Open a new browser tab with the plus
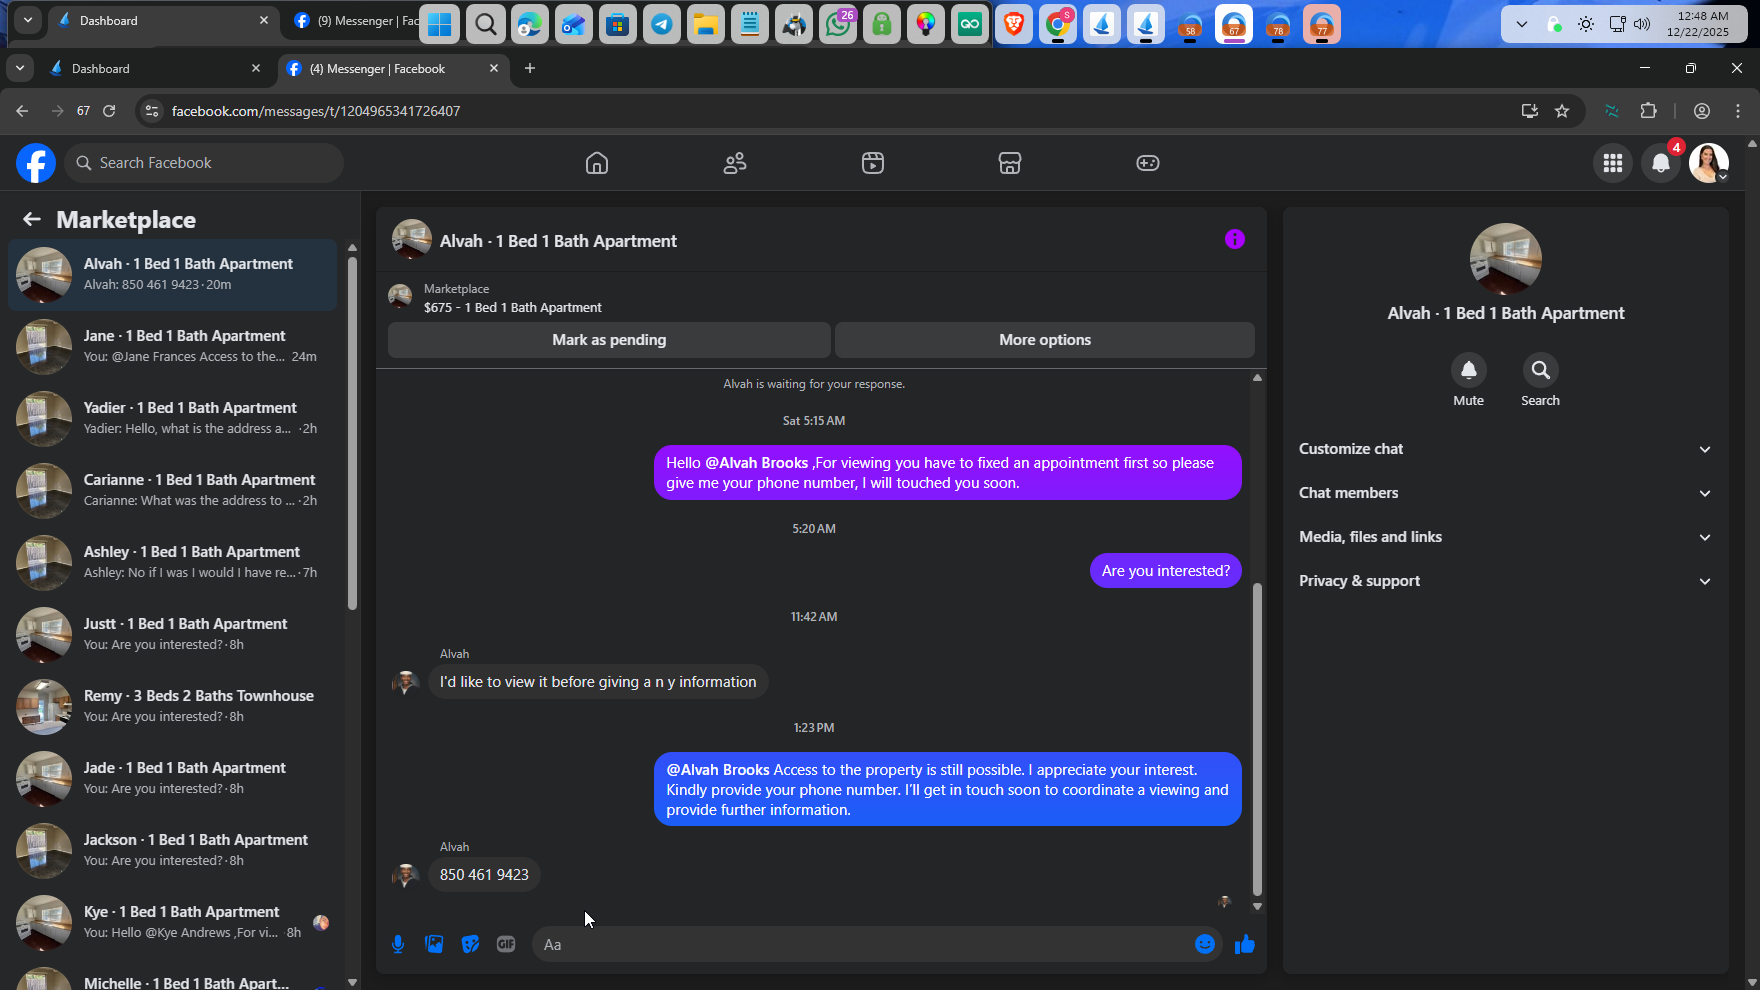The width and height of the screenshot is (1760, 990). (530, 68)
